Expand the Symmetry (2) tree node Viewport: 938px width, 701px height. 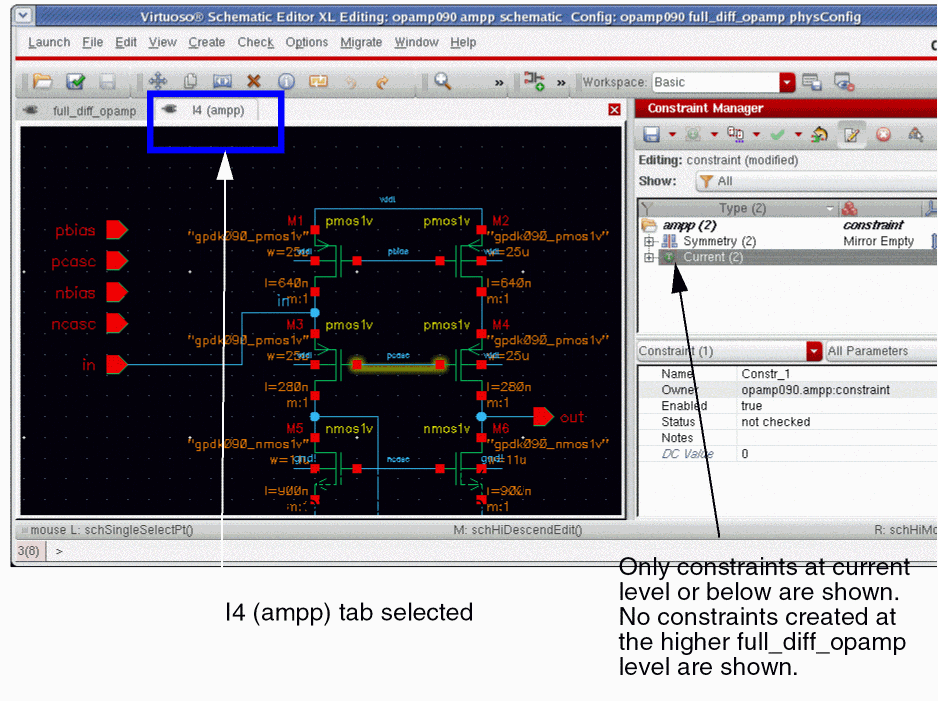point(649,242)
